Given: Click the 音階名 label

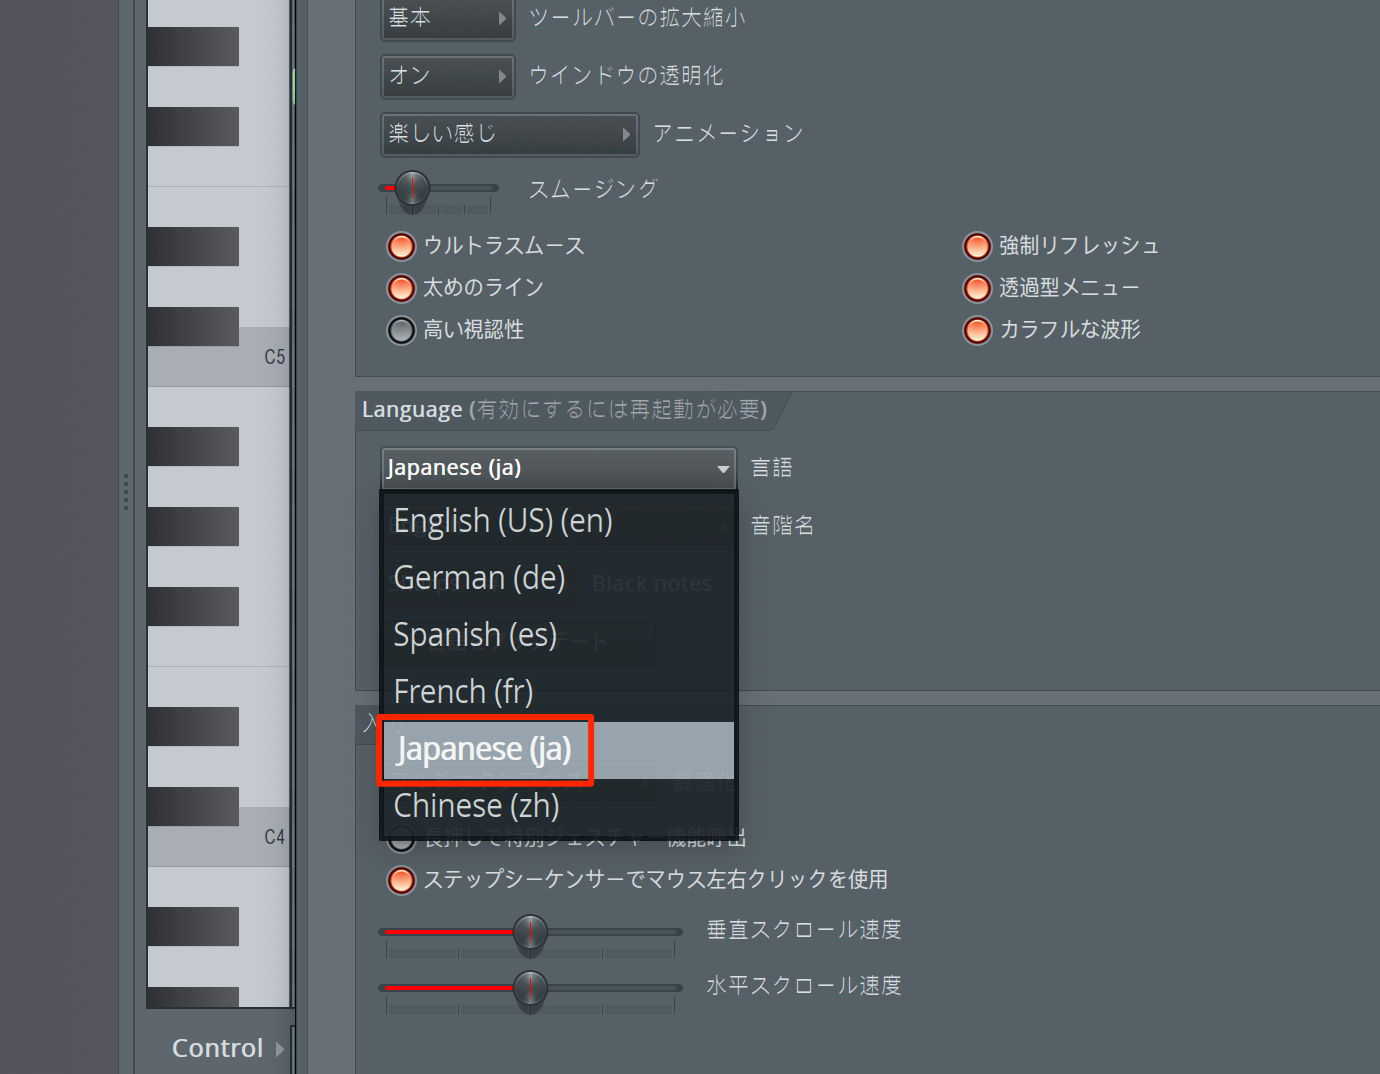Looking at the screenshot, I should (782, 526).
